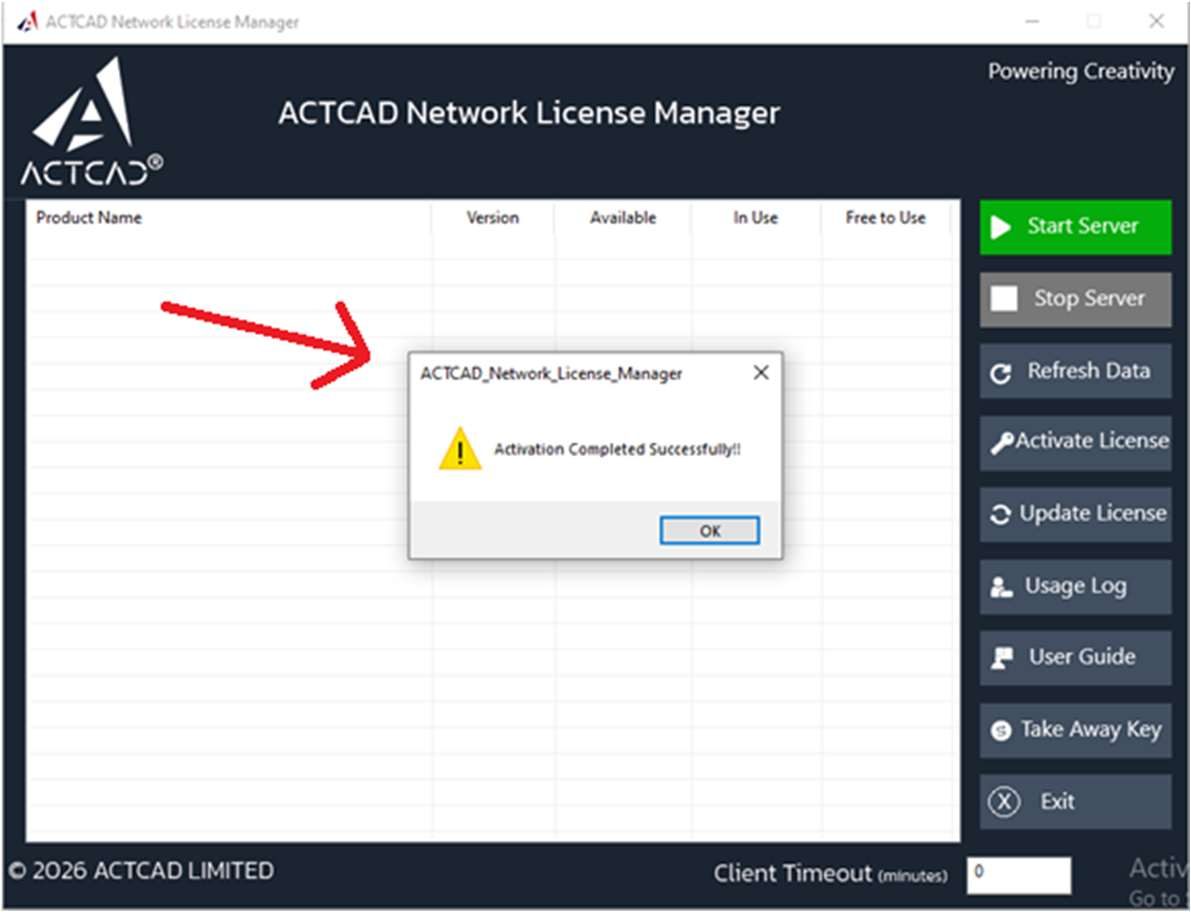
Task: Open the Activate License option
Action: (x=1076, y=443)
